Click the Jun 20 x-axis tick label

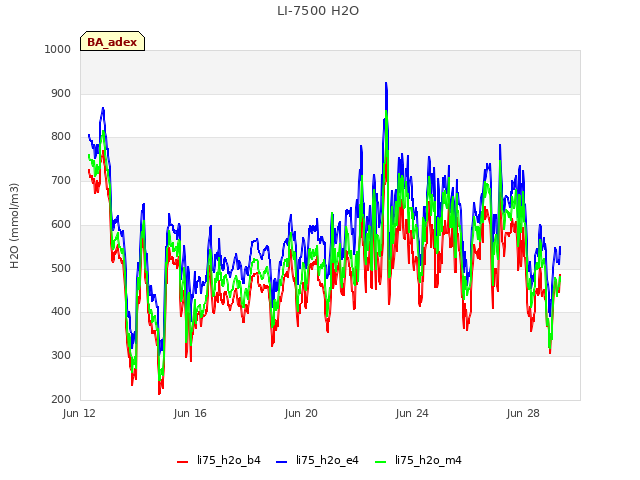point(301,413)
